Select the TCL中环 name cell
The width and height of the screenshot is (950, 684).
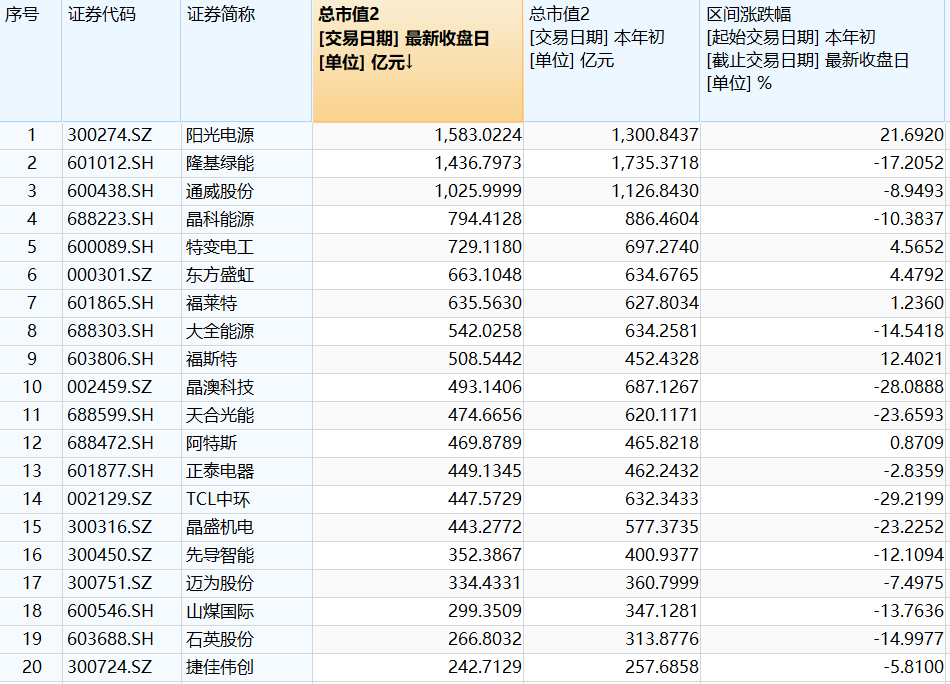tap(219, 499)
